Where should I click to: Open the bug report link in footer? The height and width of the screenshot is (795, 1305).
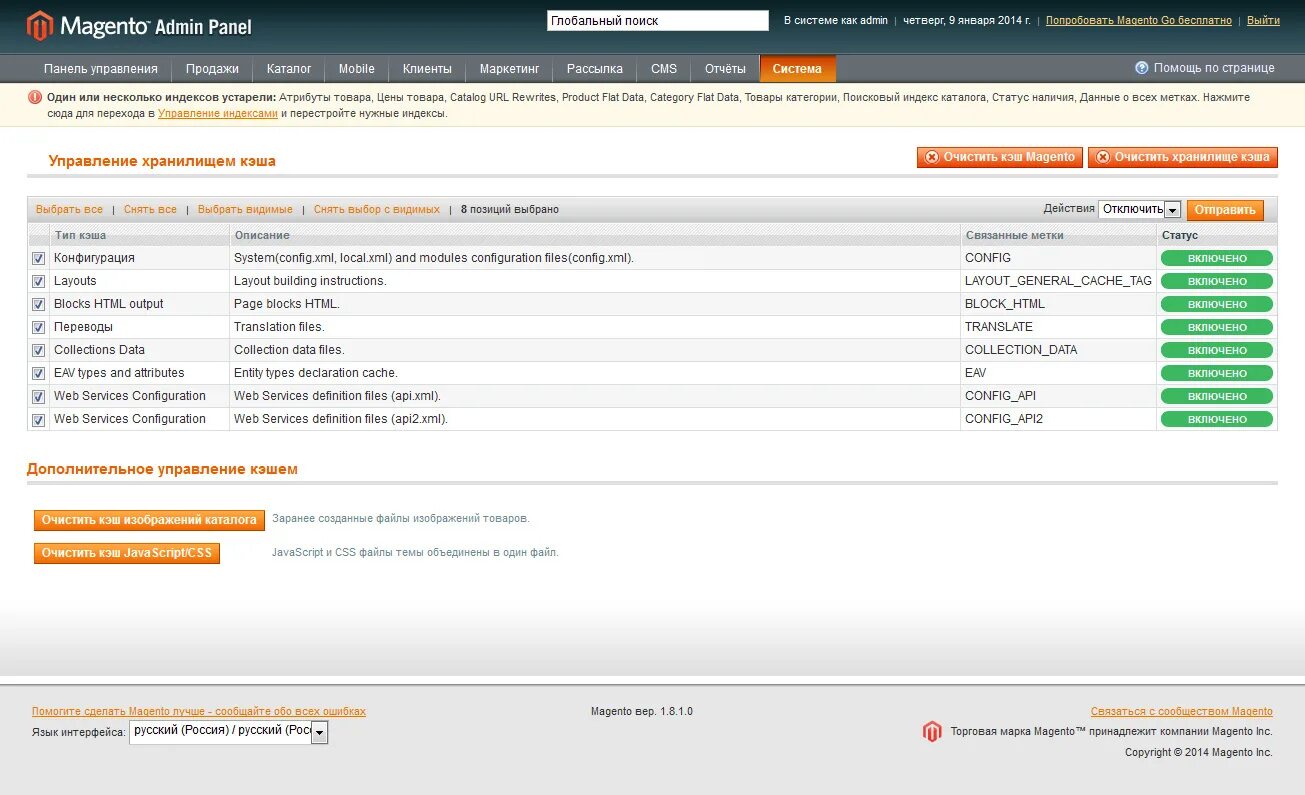[199, 712]
